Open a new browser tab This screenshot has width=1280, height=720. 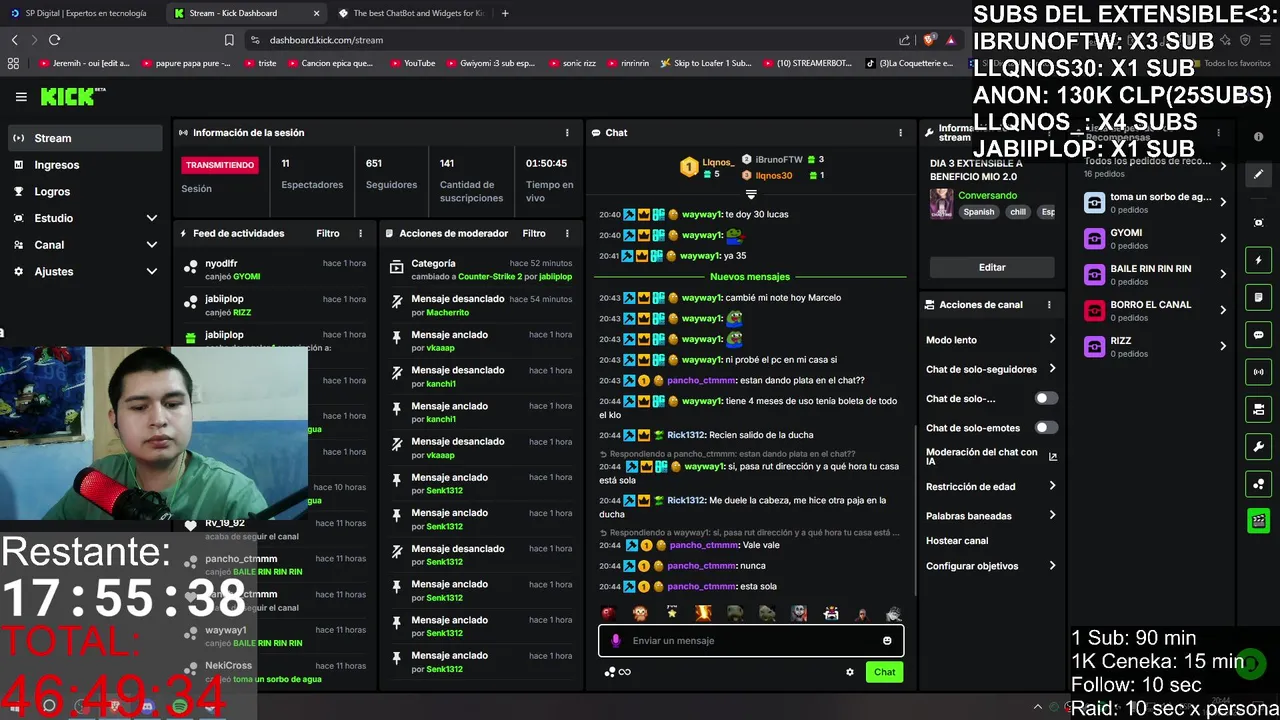(505, 13)
